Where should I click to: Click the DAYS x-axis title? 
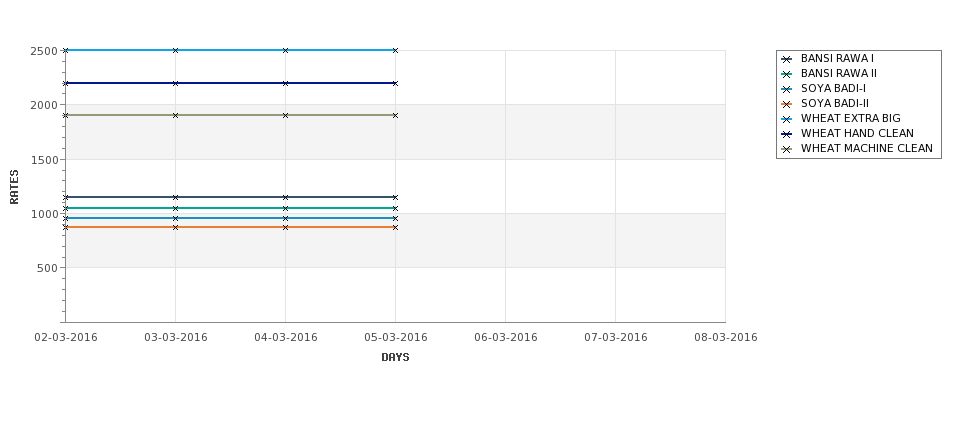click(x=395, y=357)
